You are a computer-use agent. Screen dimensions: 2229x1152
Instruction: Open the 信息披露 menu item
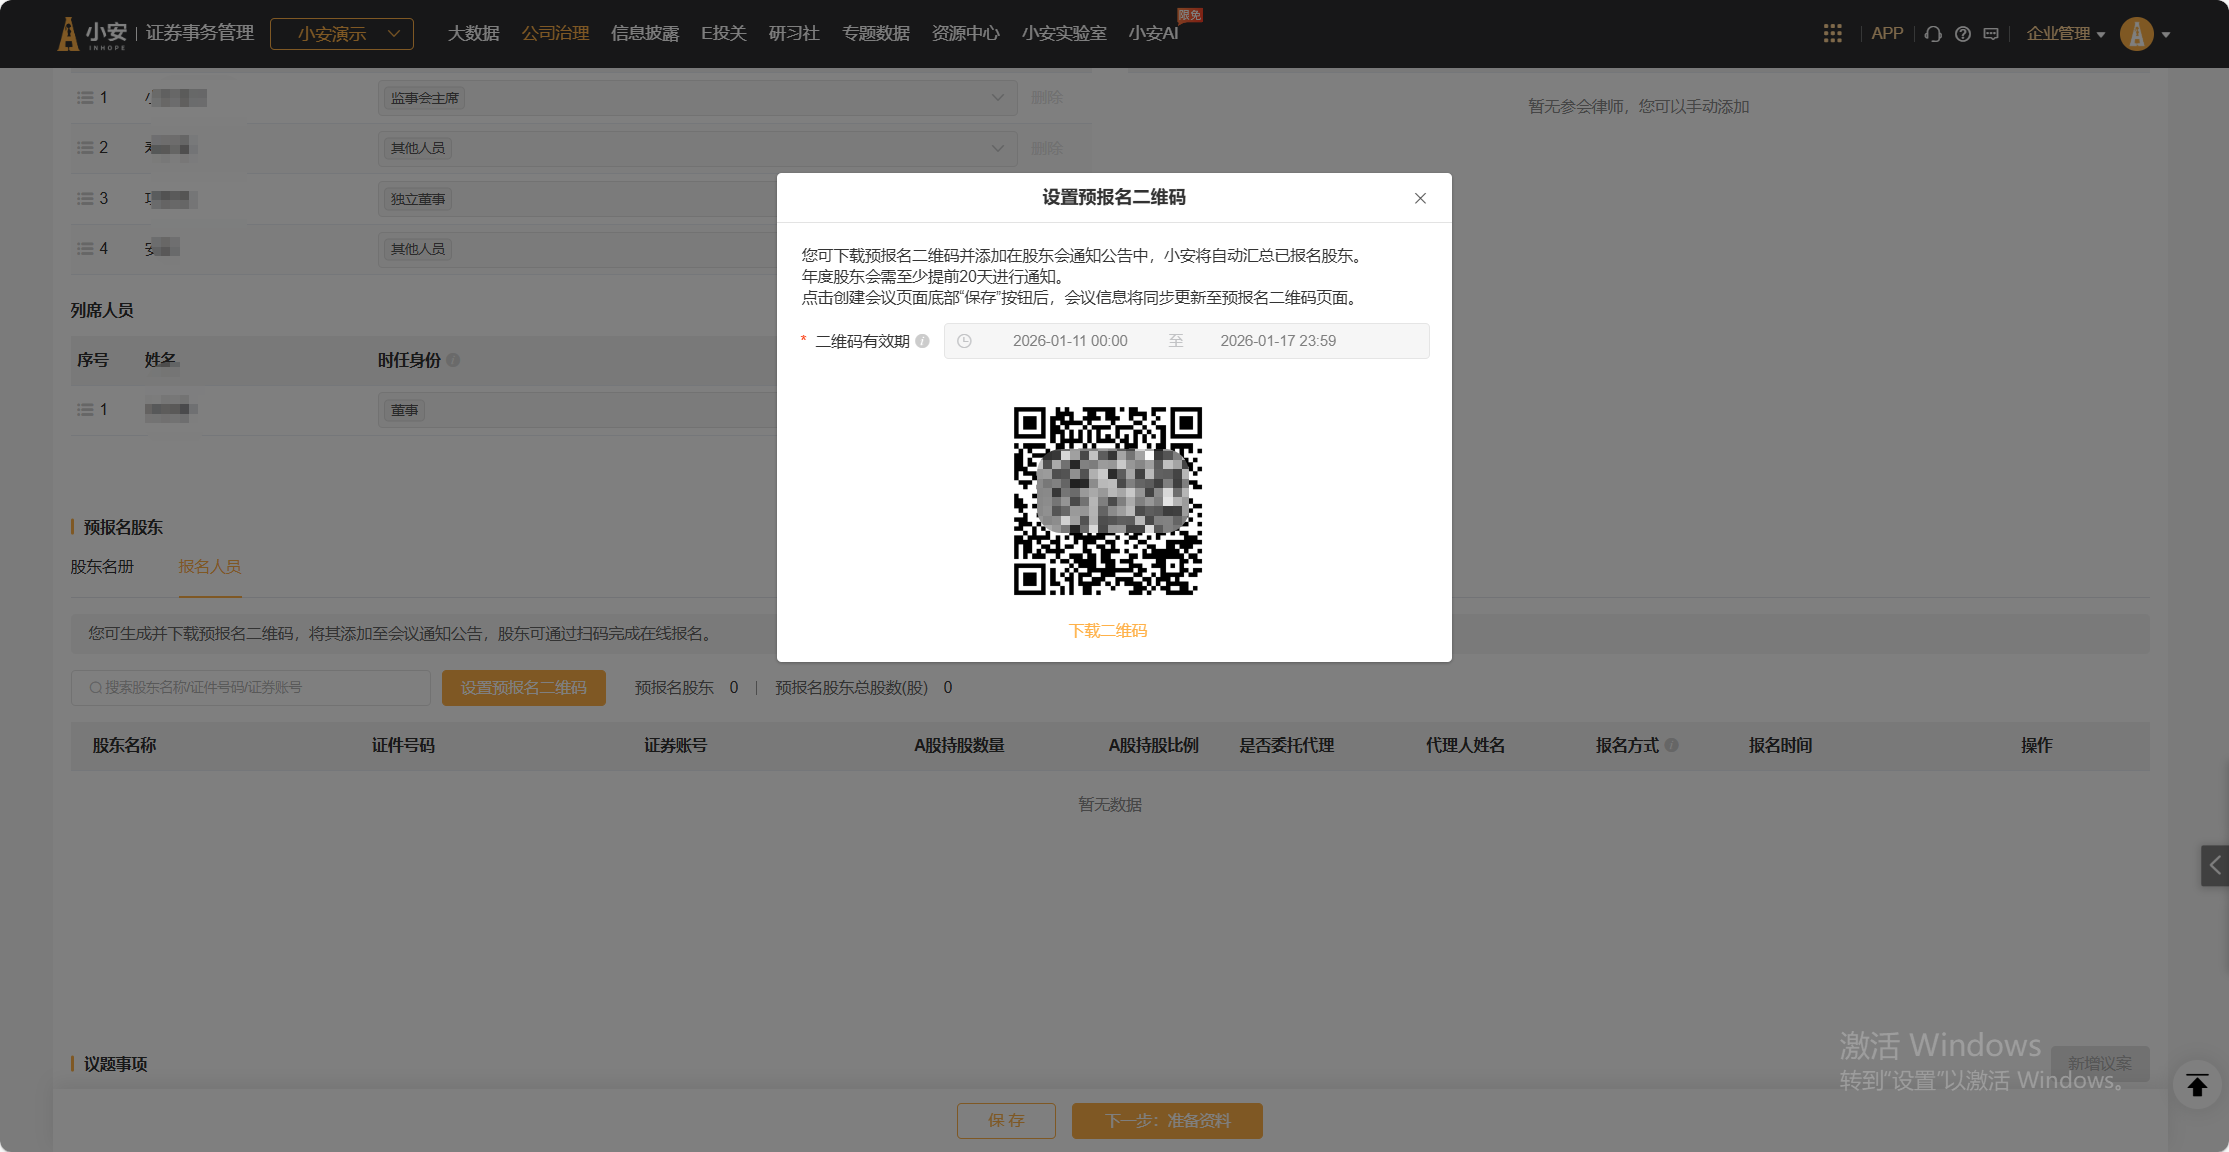pyautogui.click(x=644, y=34)
